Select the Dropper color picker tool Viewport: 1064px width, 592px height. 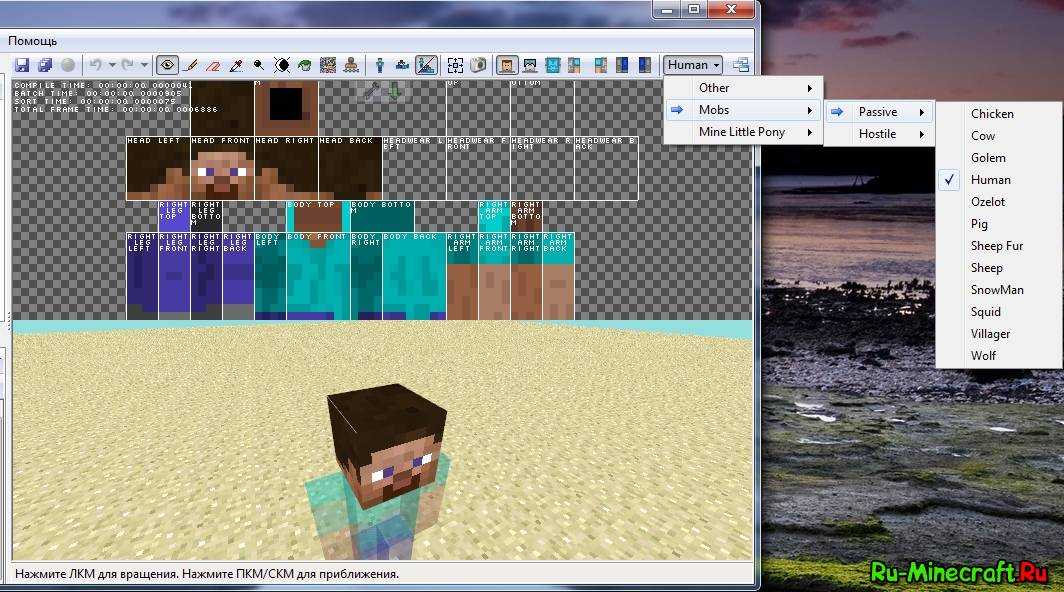[x=236, y=65]
